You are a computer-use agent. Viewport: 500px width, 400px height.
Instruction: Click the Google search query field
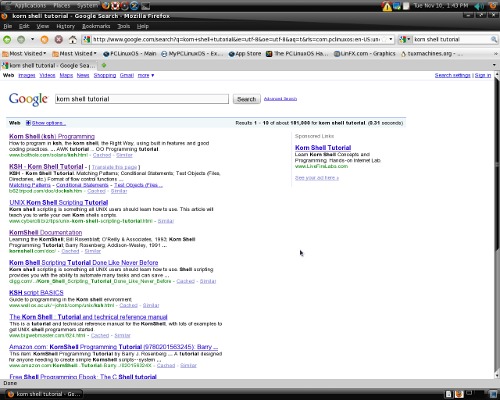click(142, 99)
